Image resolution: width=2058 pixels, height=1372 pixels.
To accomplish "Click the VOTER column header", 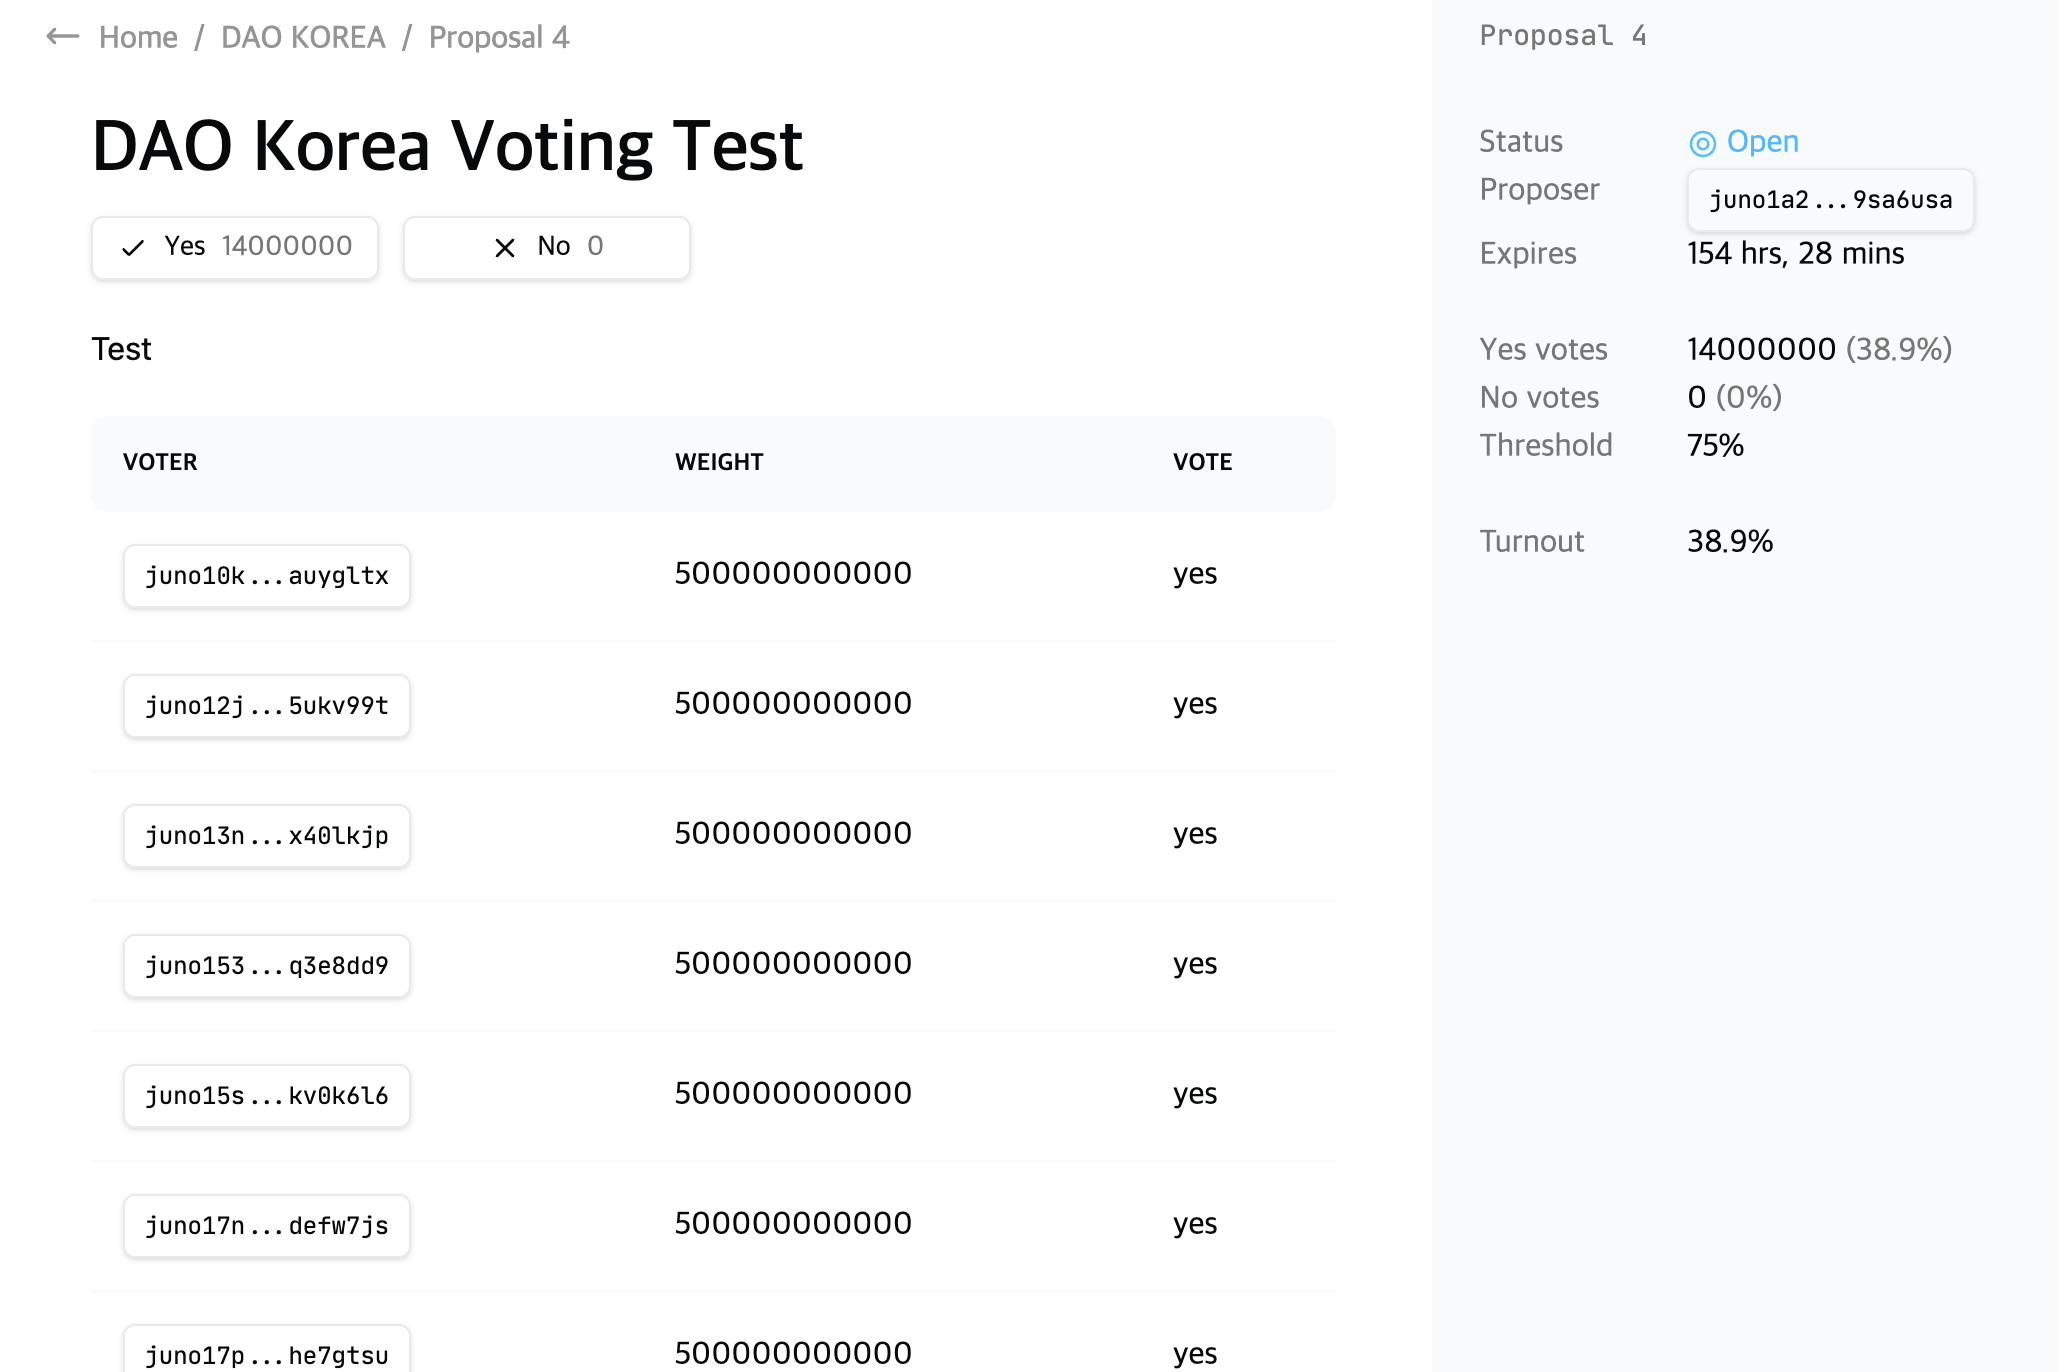I will 160,462.
